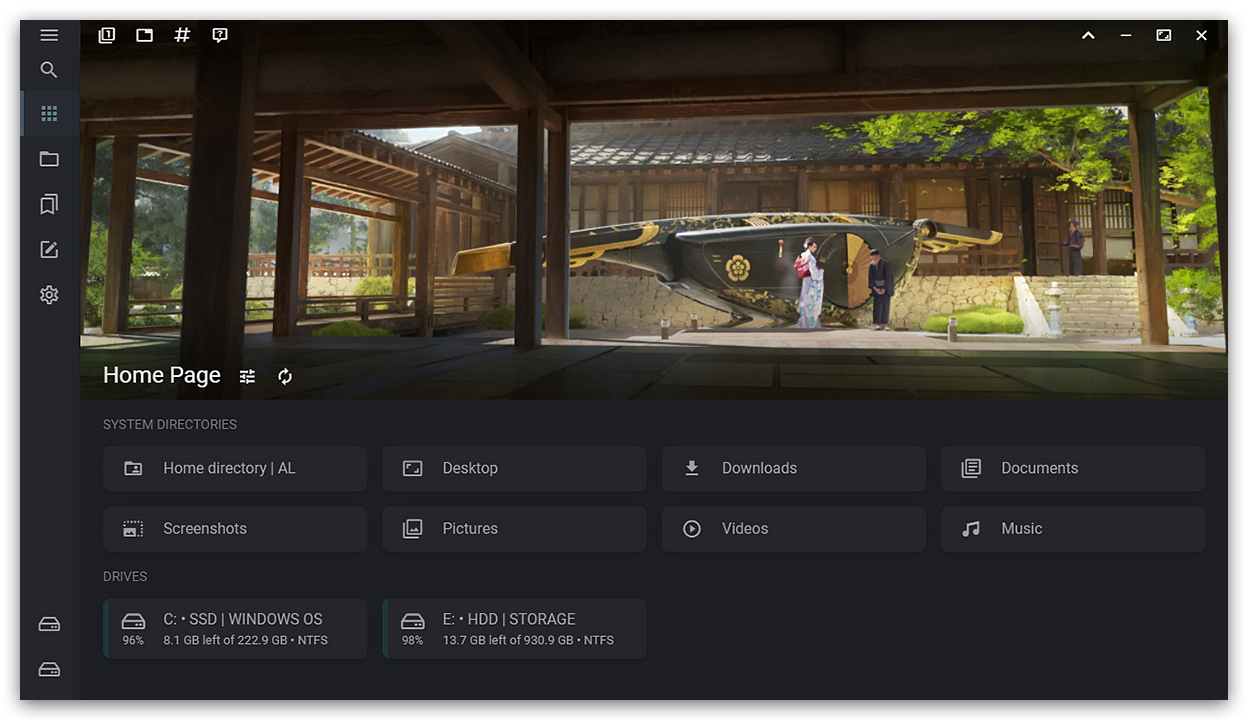
Task: Click the Desktop monitor icon
Action: click(x=412, y=468)
